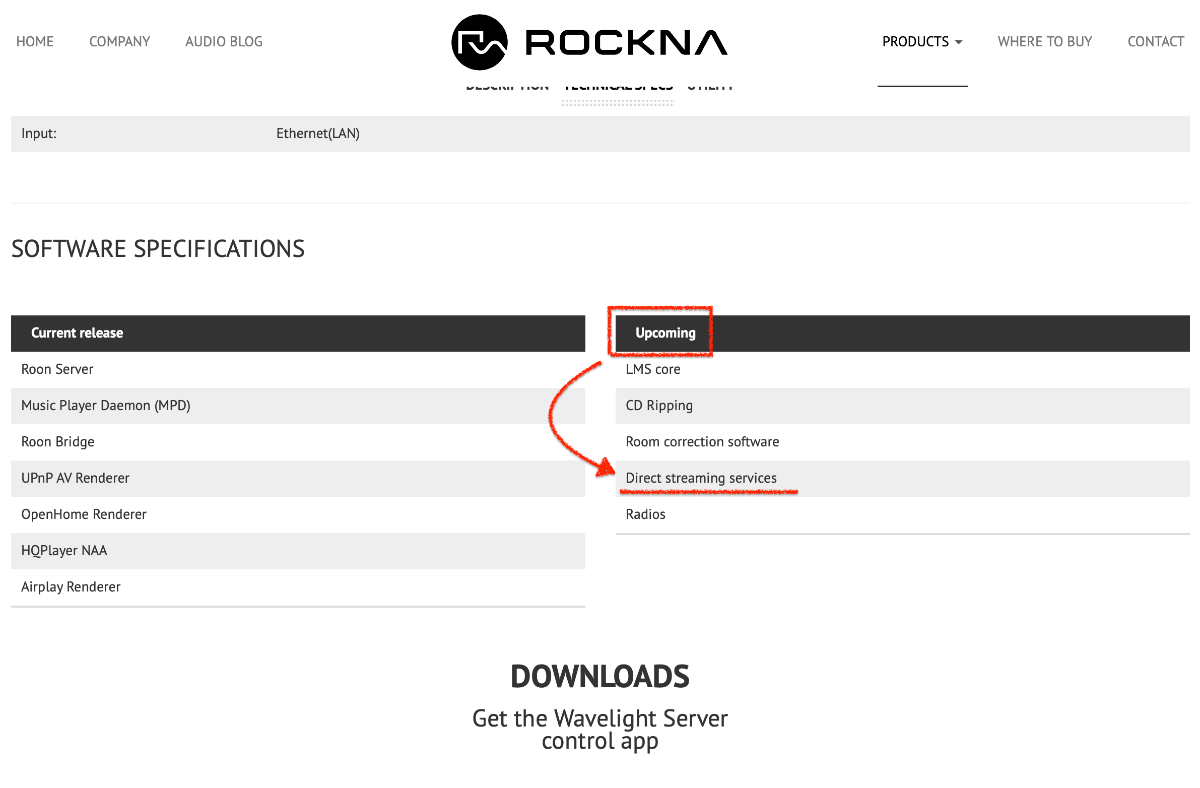This screenshot has width=1200, height=788.
Task: Click the ROCKNA brand wordmark
Action: (626, 42)
